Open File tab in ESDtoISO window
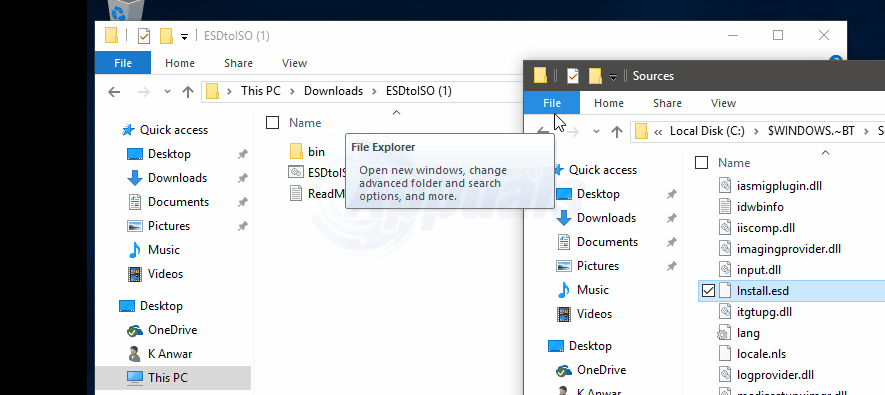This screenshot has width=885, height=395. pyautogui.click(x=122, y=63)
